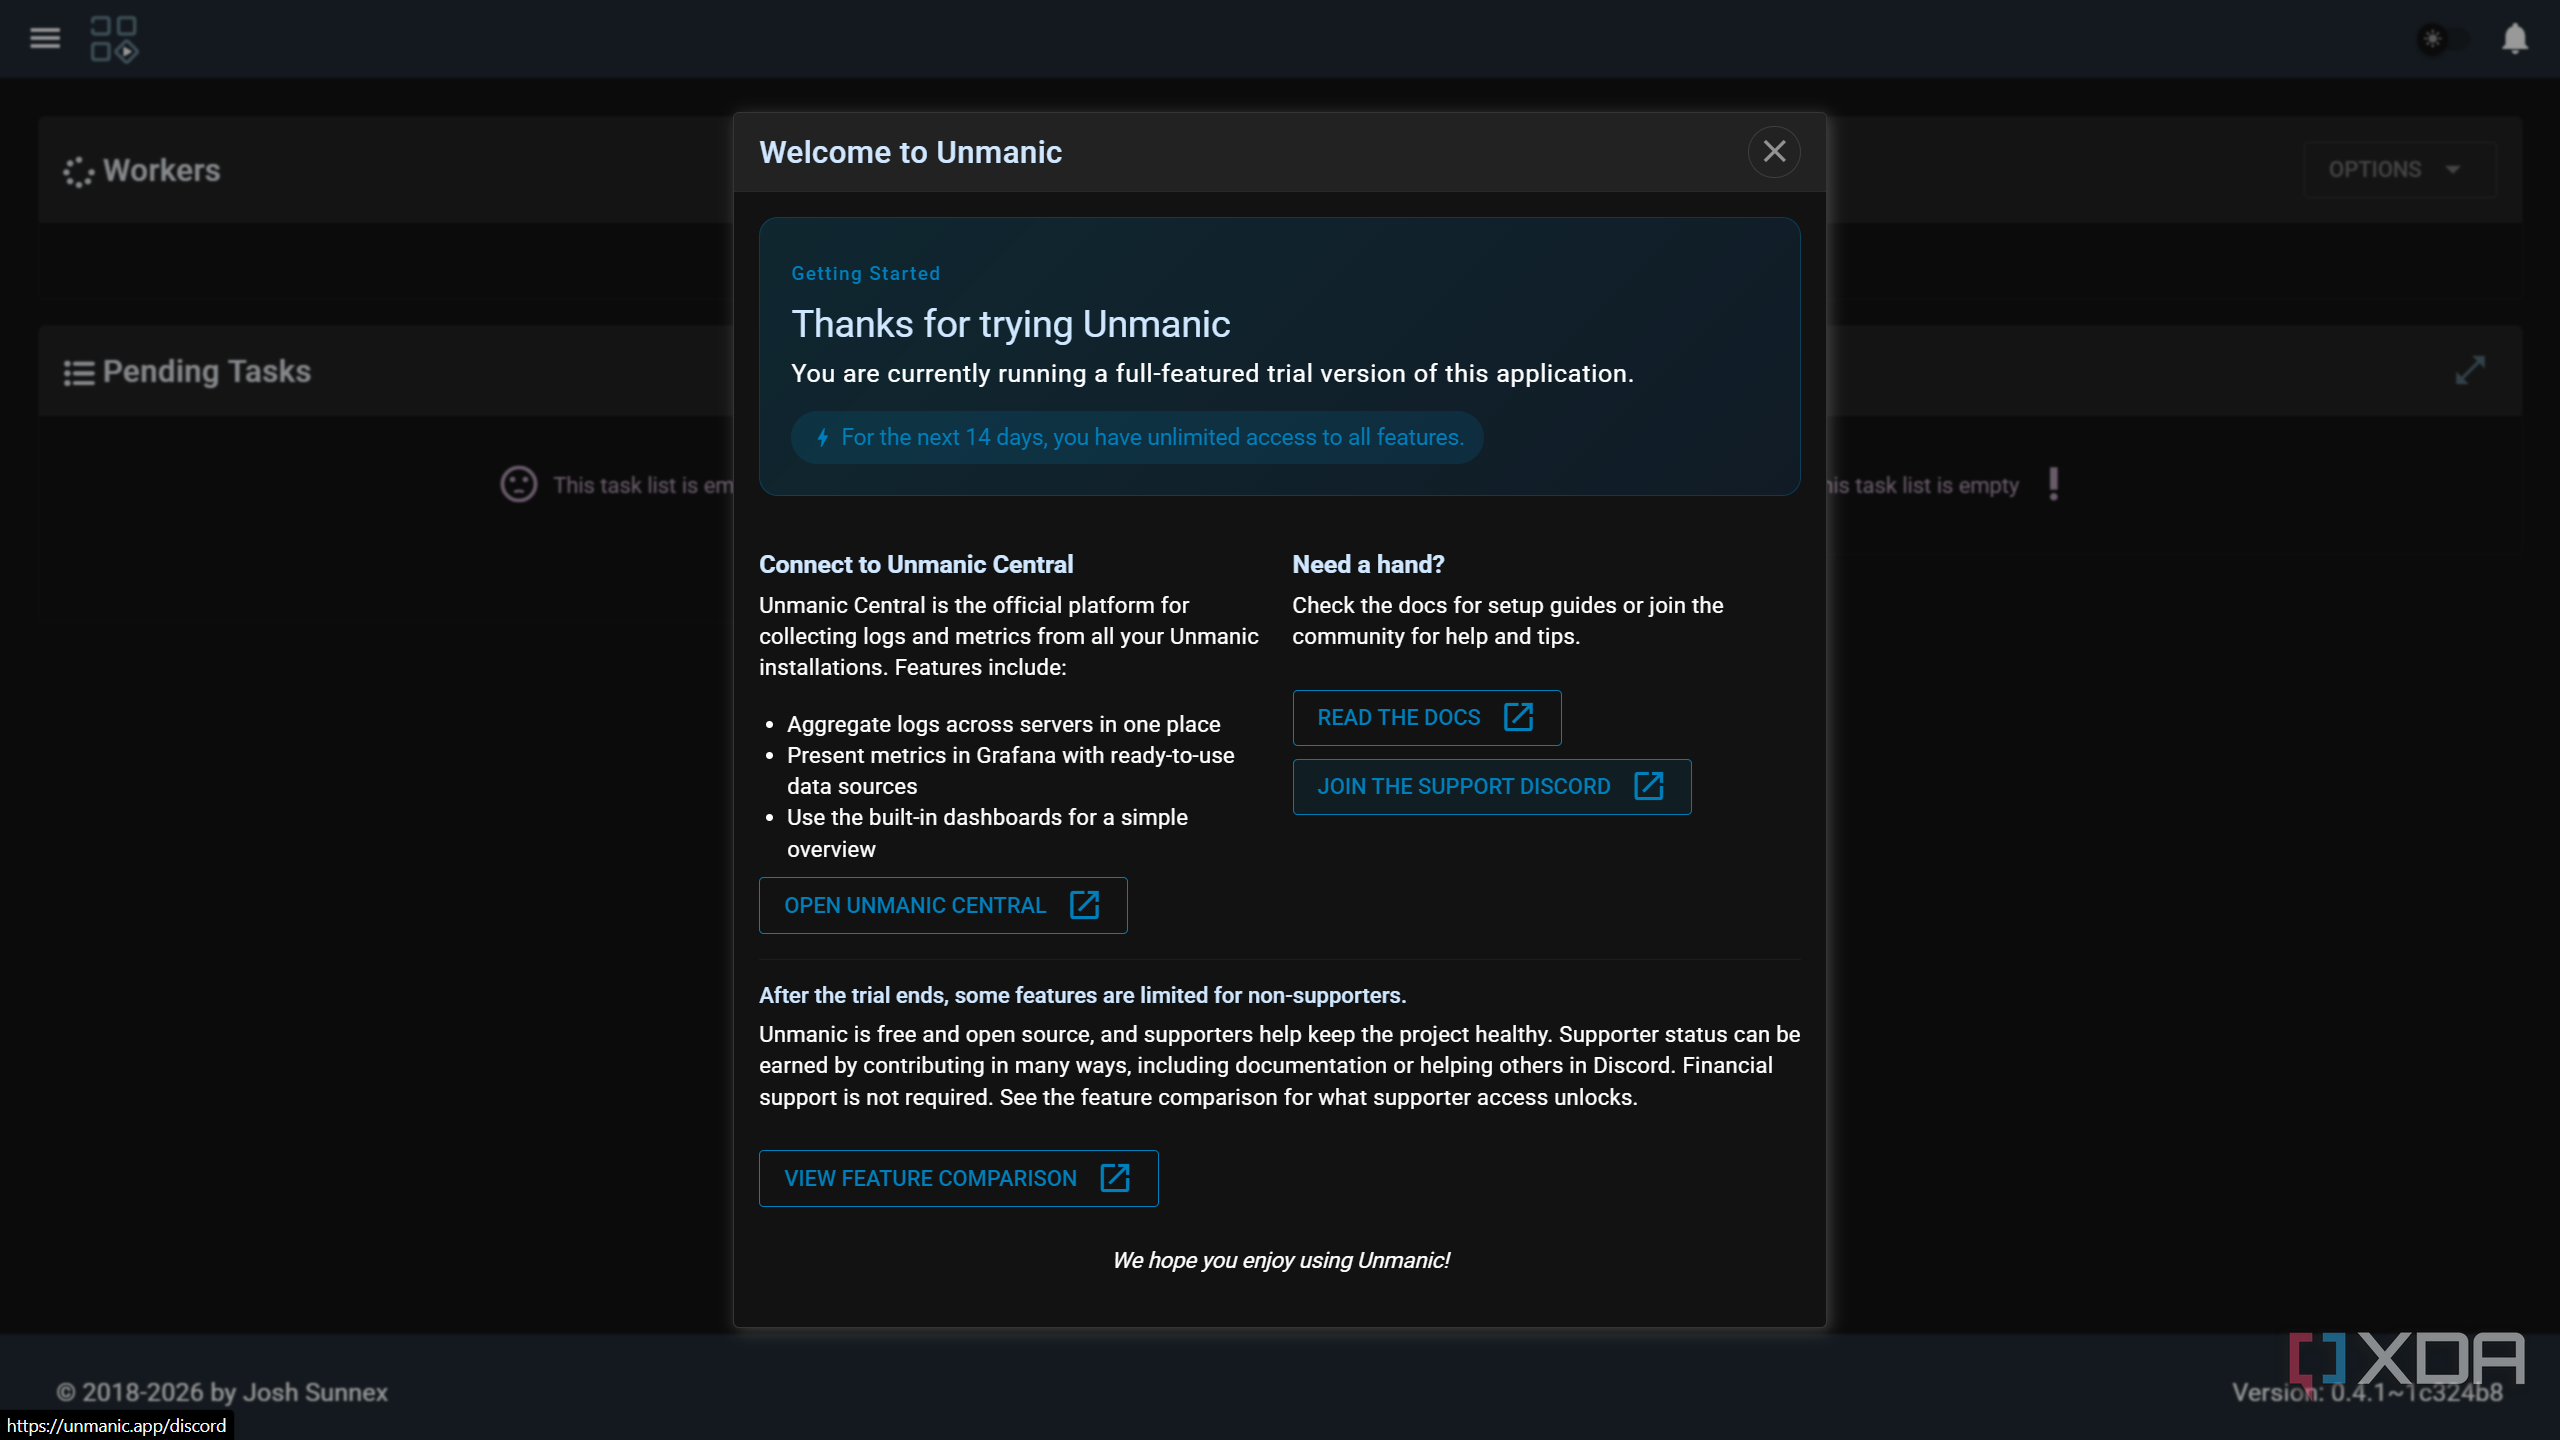Click 'Aggregate logs across servers' bullet
This screenshot has height=1440, width=2560.
click(x=1003, y=724)
